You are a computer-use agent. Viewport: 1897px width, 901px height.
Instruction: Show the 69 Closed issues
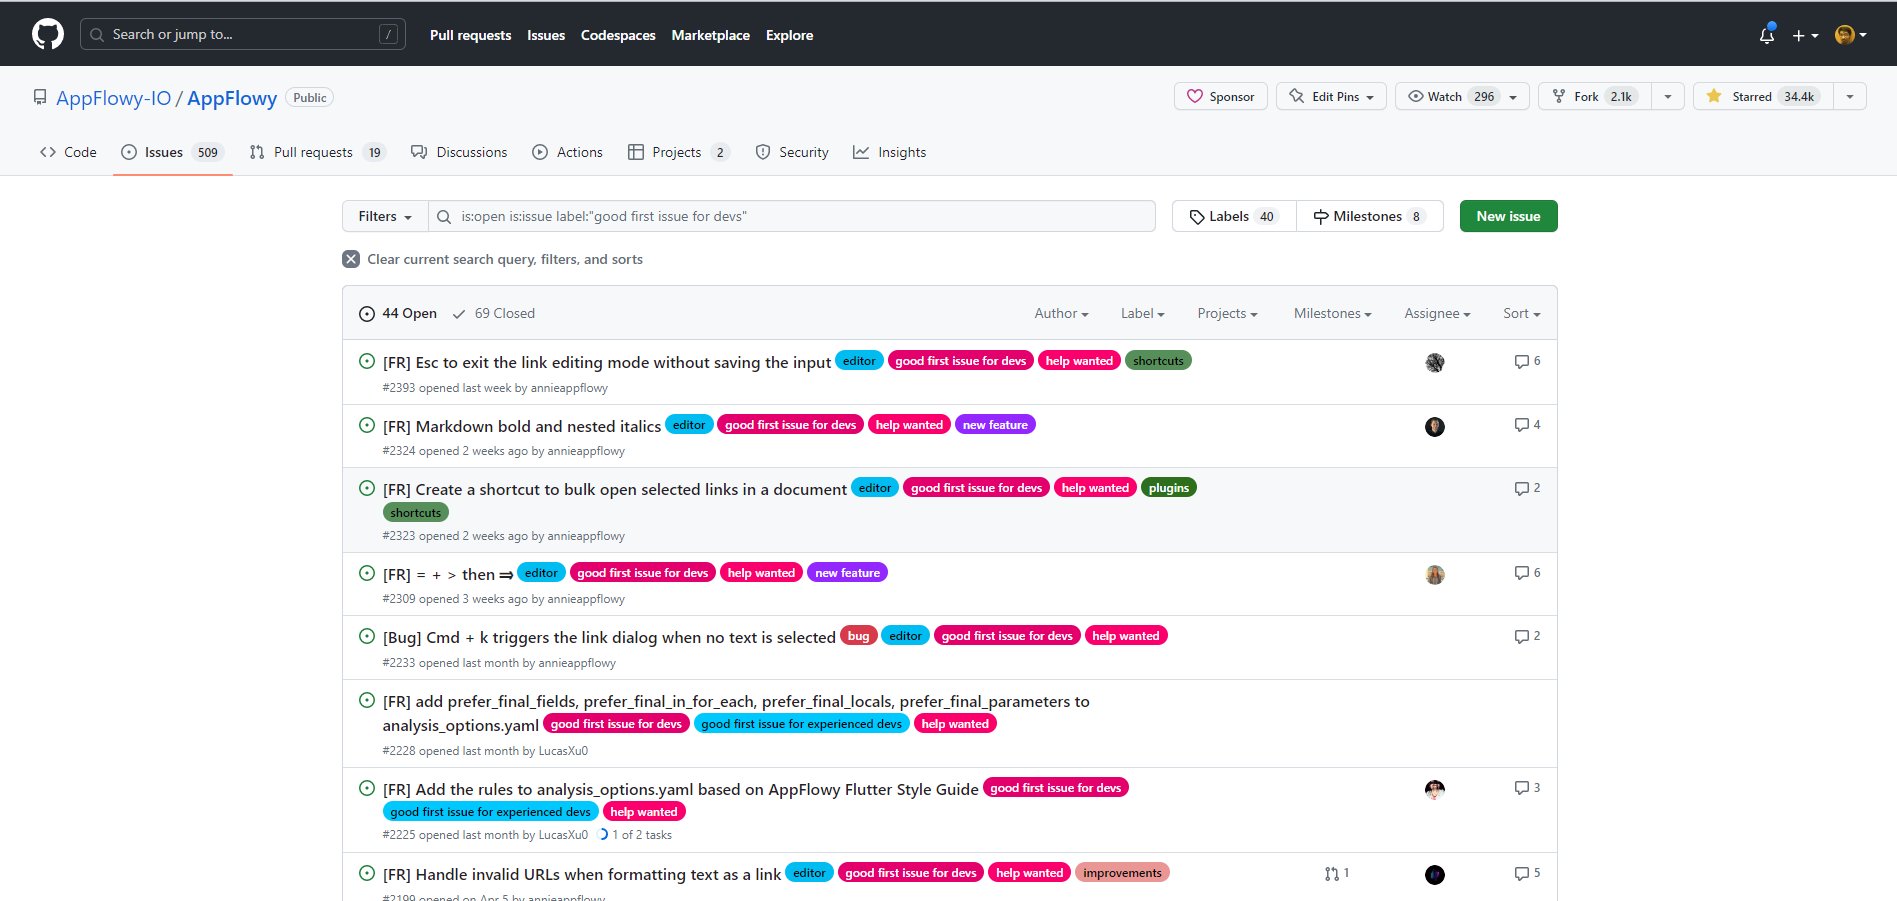tap(494, 313)
